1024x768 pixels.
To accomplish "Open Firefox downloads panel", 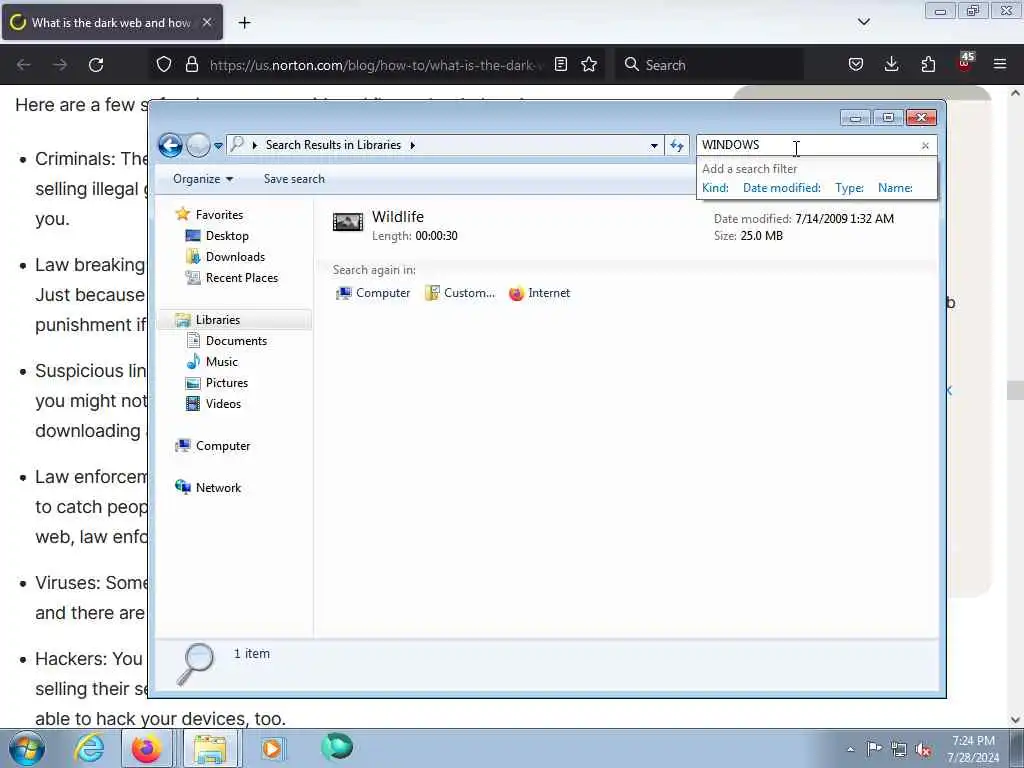I will click(x=891, y=64).
